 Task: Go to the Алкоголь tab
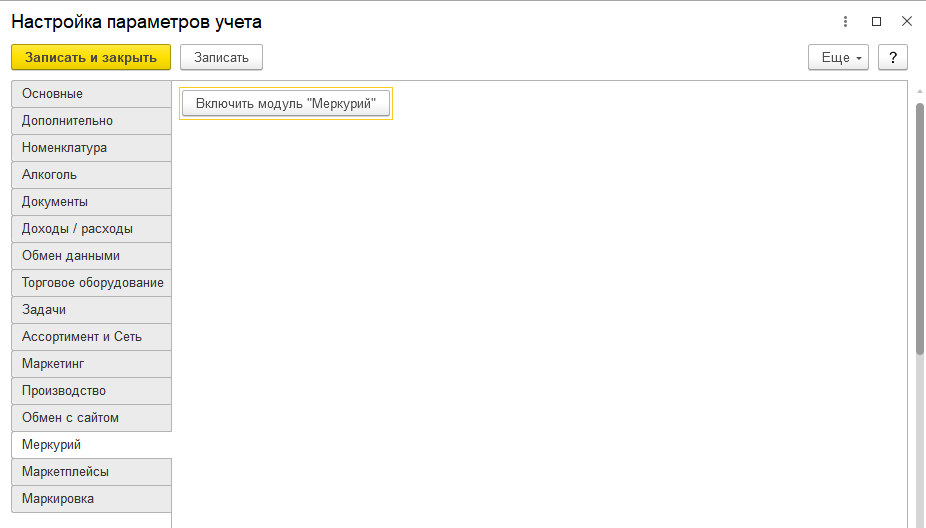pos(91,175)
